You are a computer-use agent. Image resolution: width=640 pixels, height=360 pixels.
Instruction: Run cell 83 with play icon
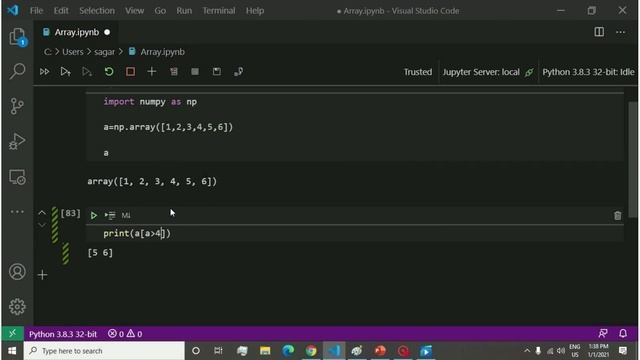pos(93,215)
